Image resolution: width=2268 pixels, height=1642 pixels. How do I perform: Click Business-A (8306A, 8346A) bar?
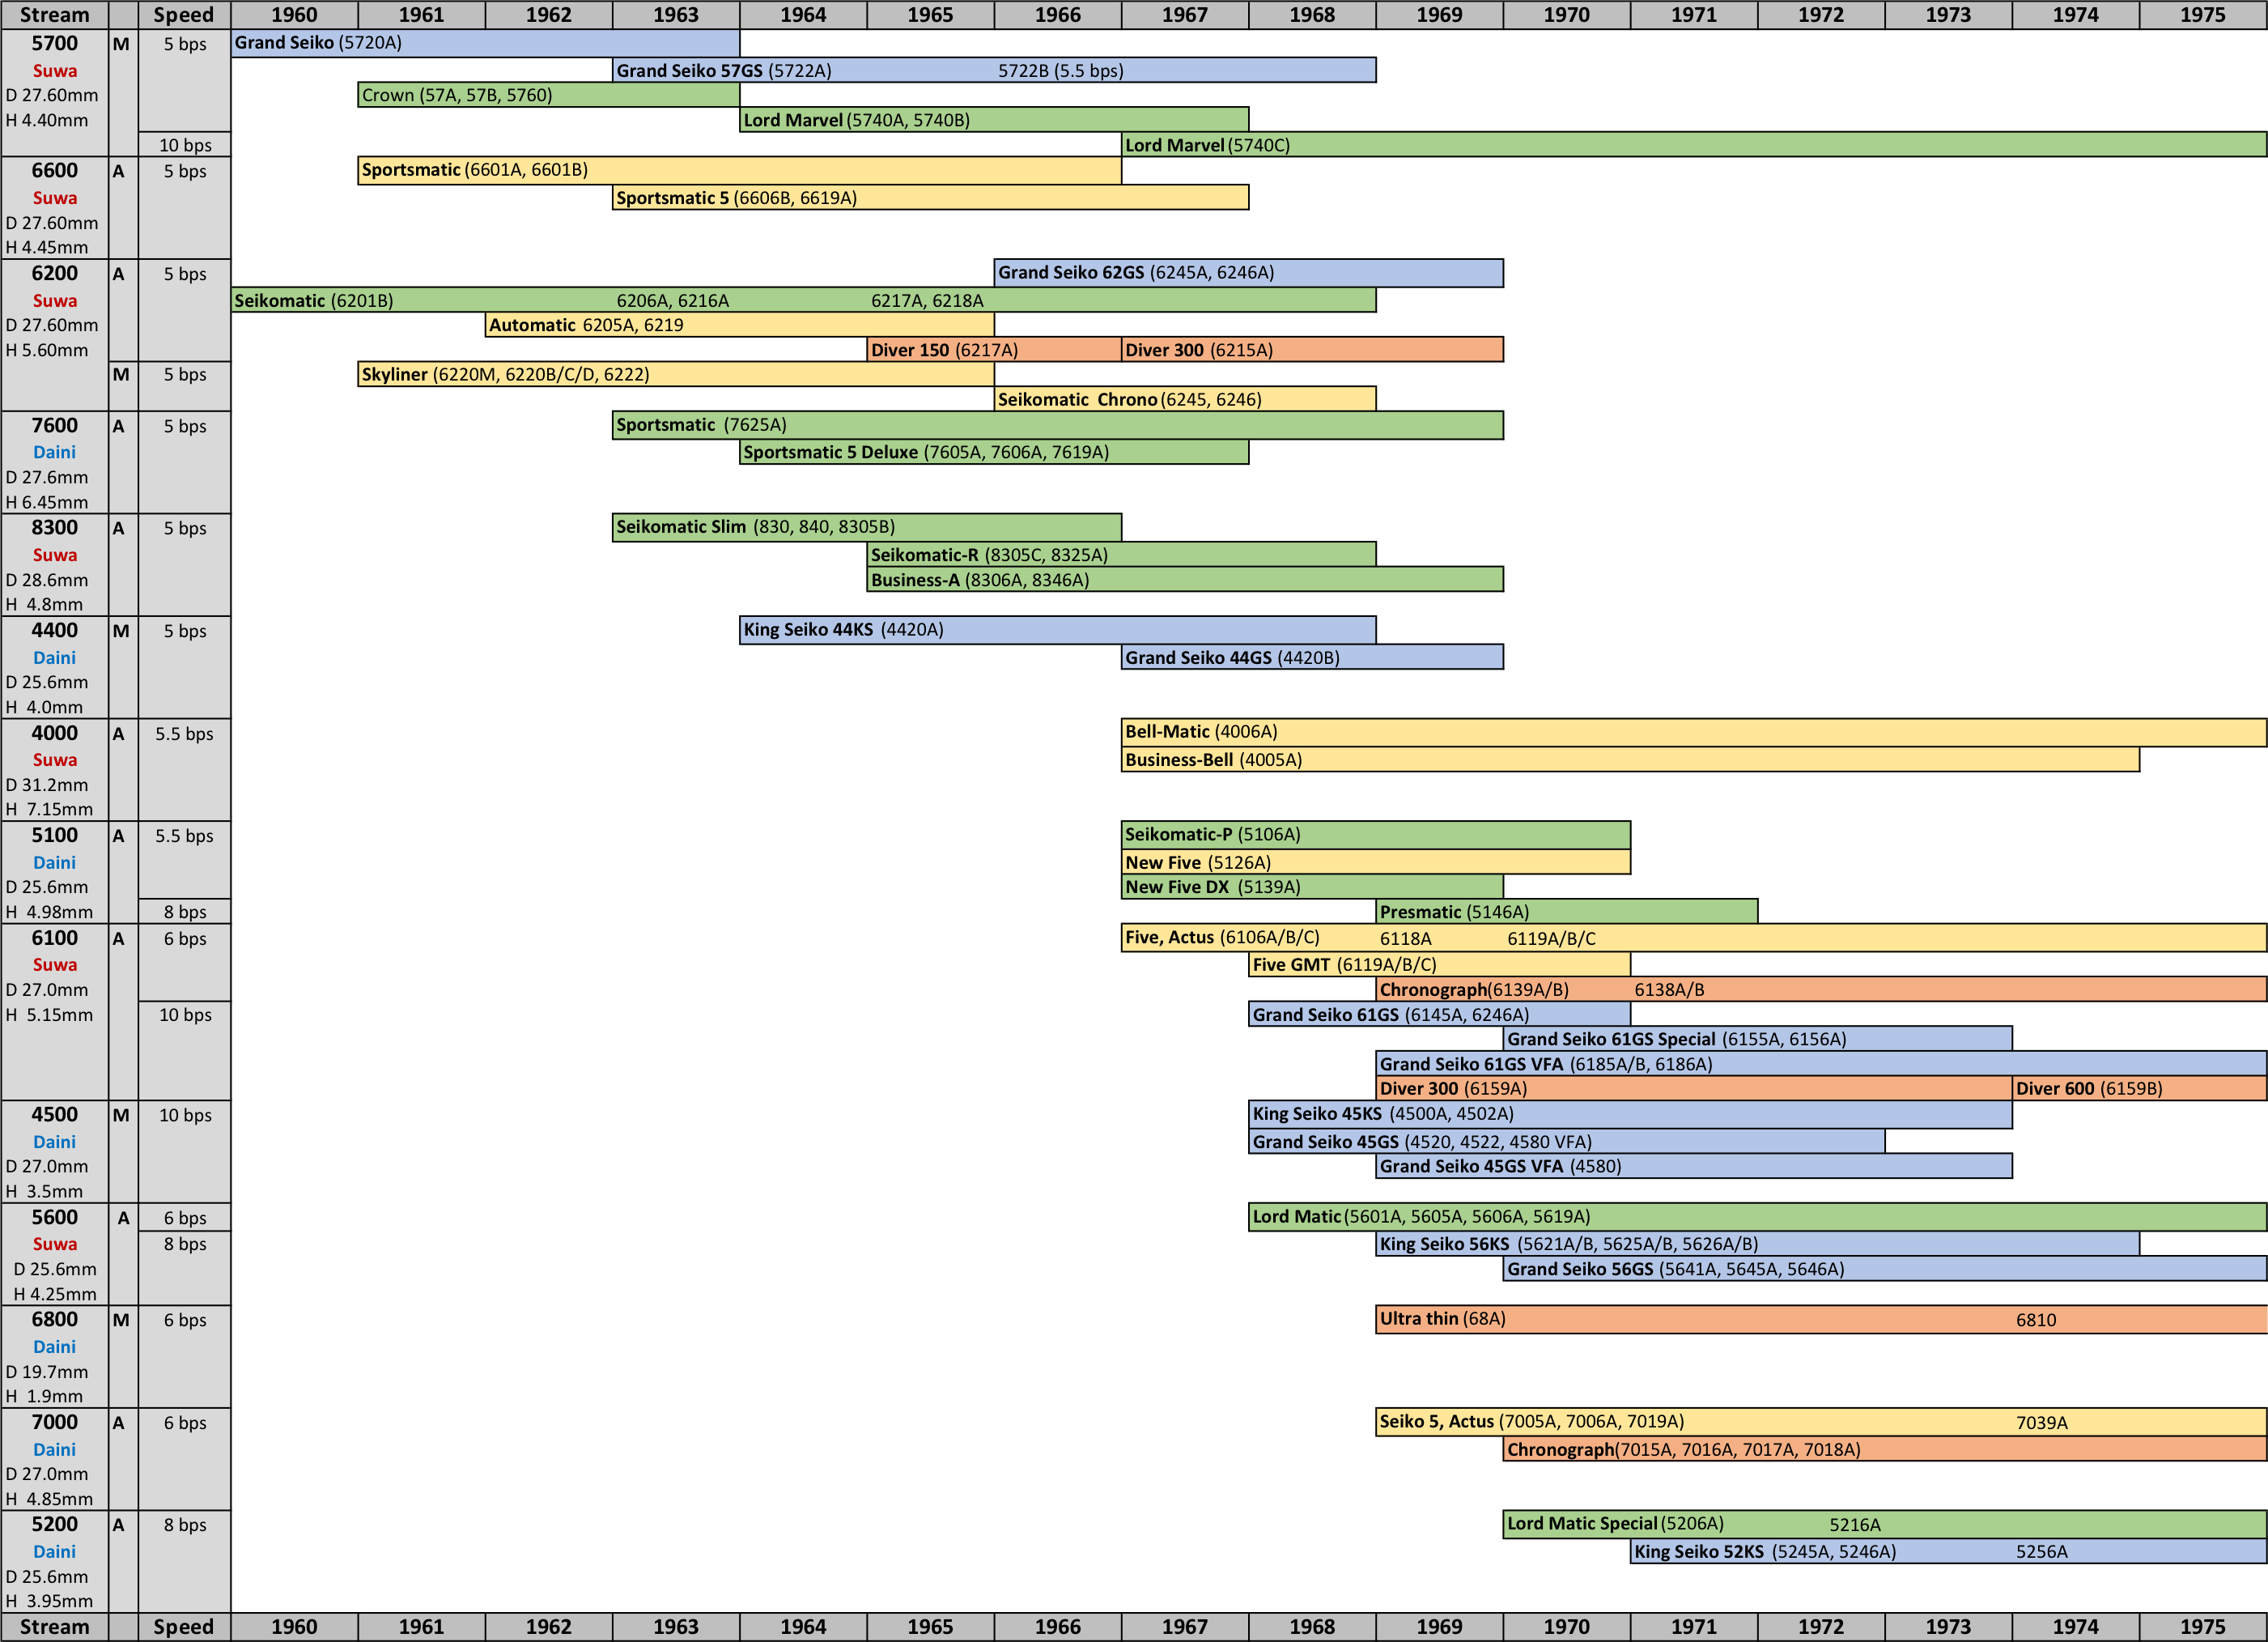(1185, 580)
